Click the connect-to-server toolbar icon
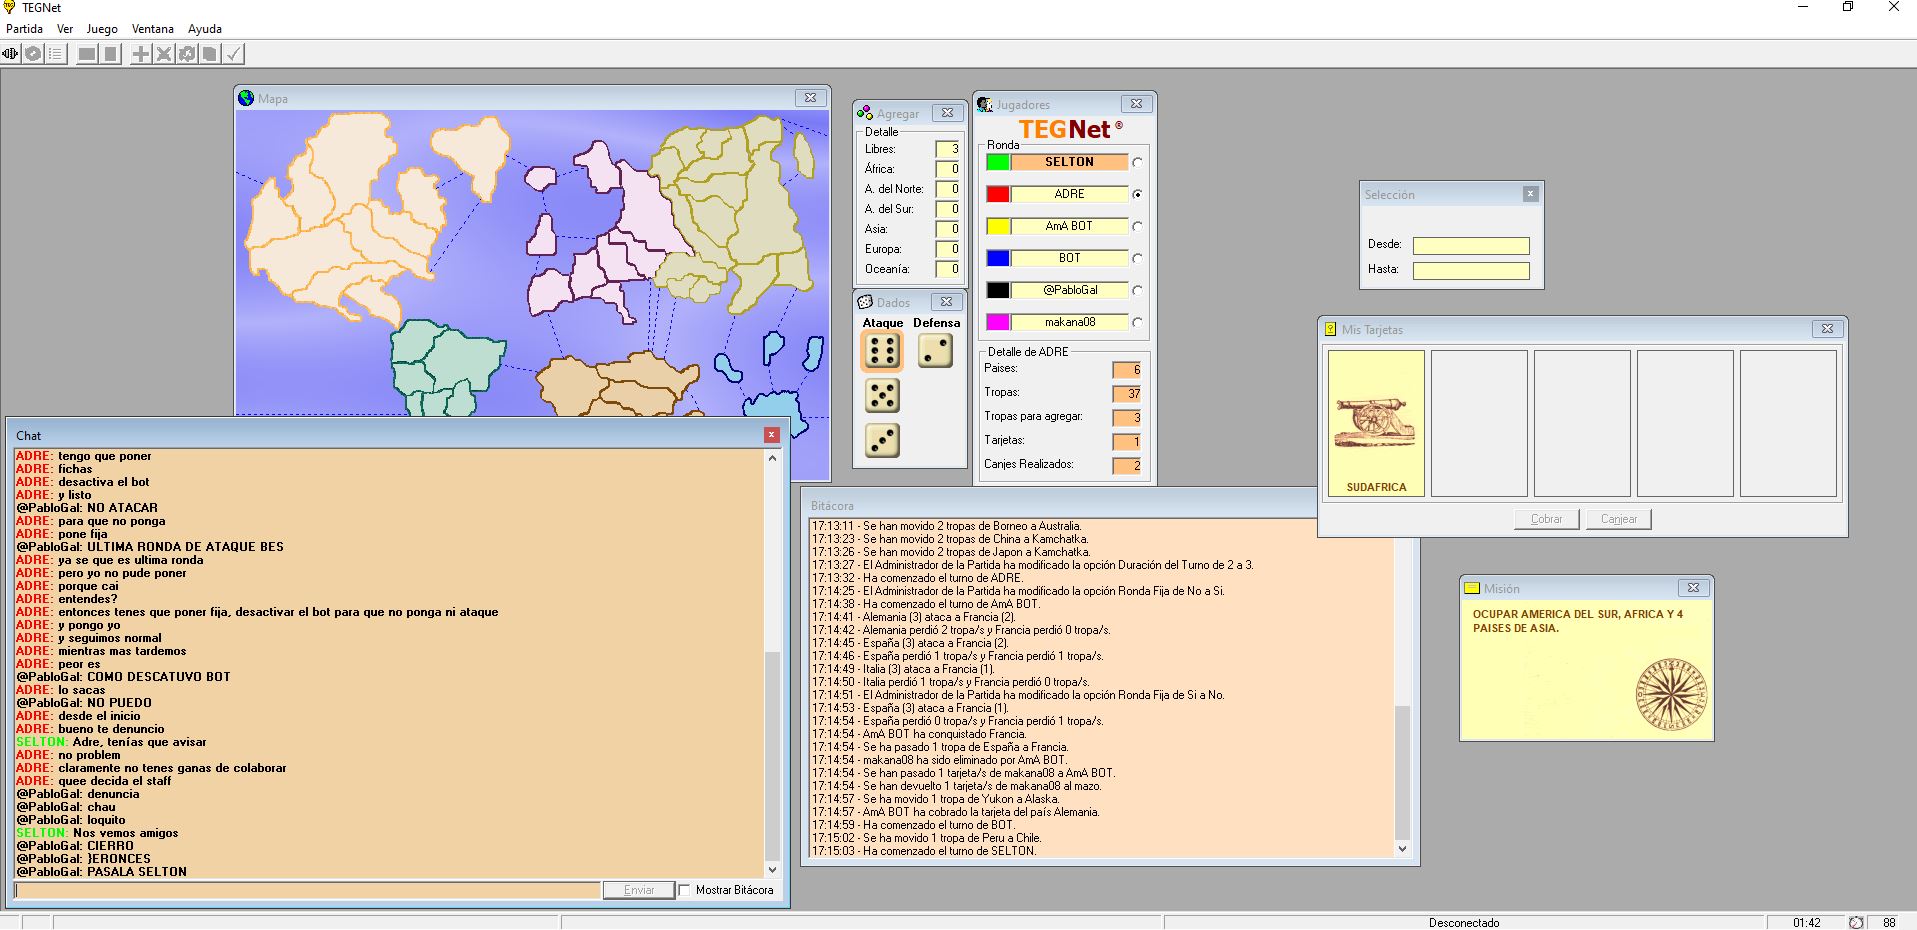The width and height of the screenshot is (1917, 930). [x=11, y=54]
